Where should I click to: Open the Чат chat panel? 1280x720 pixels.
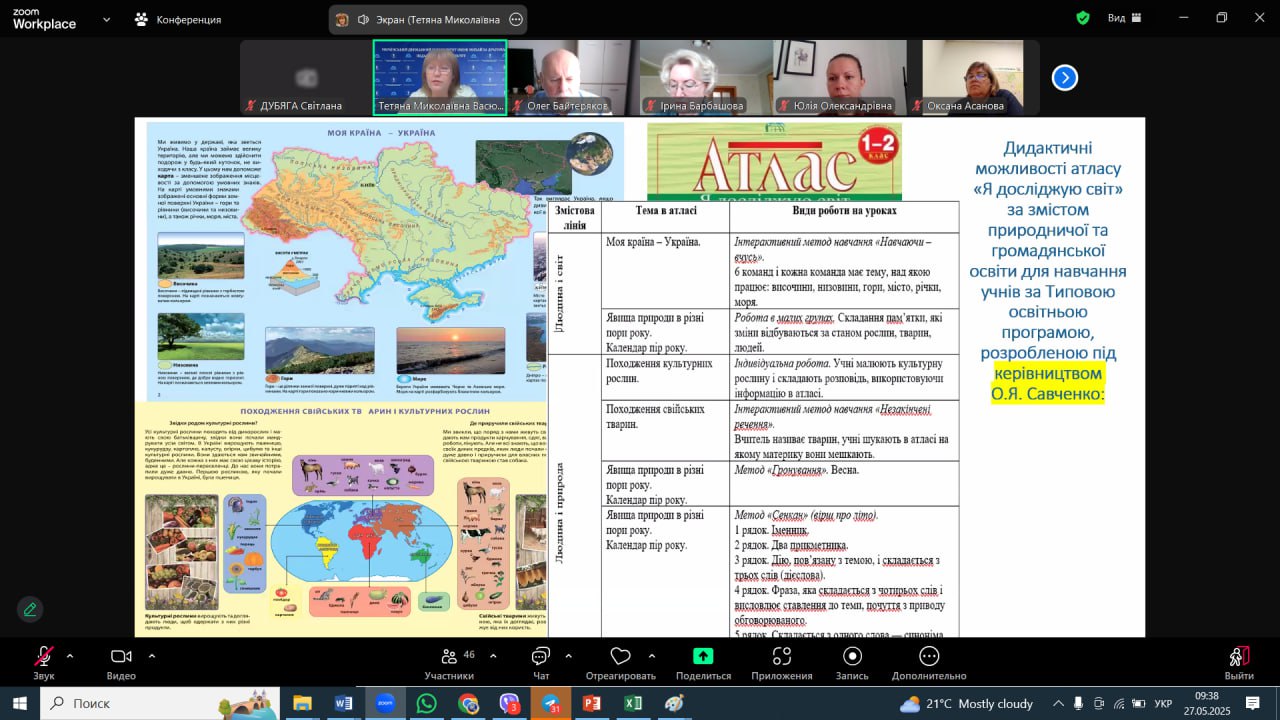[x=541, y=657]
